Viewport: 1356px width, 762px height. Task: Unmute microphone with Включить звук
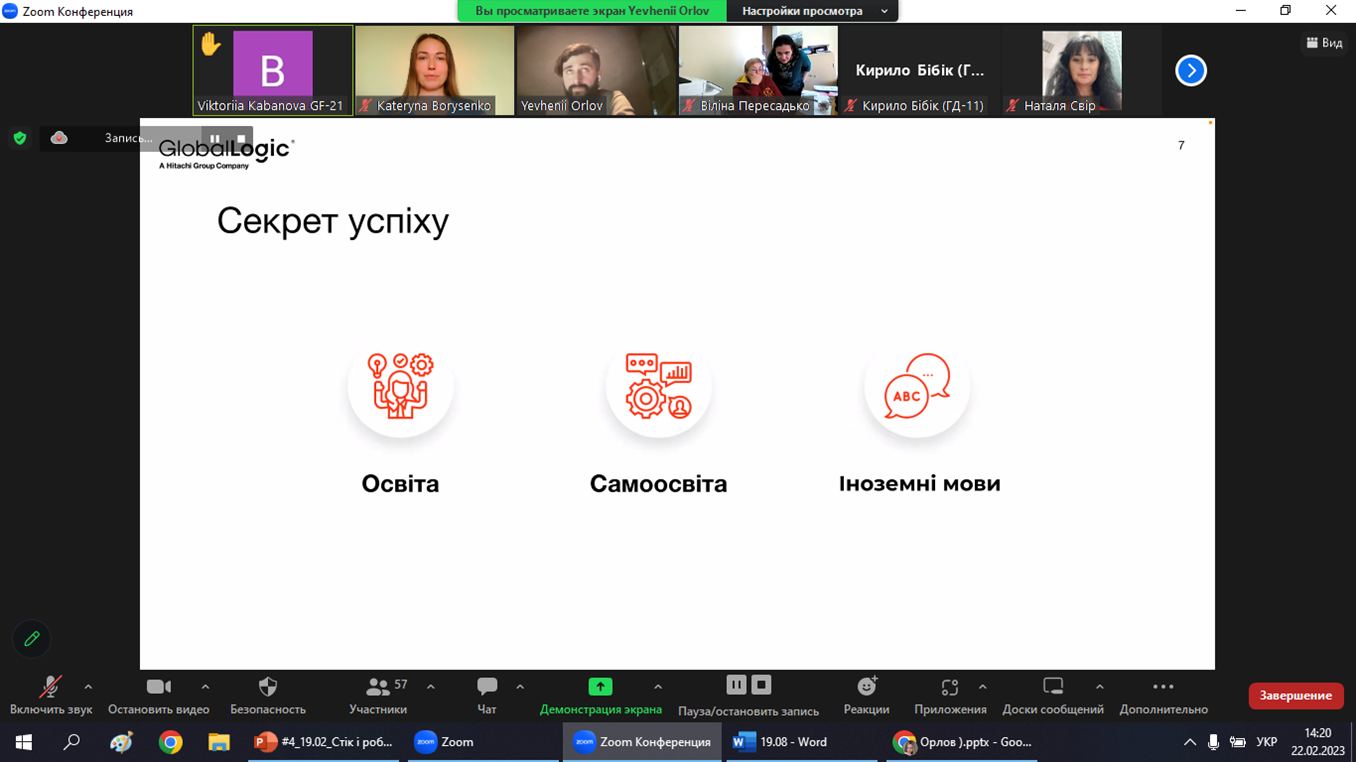50,688
